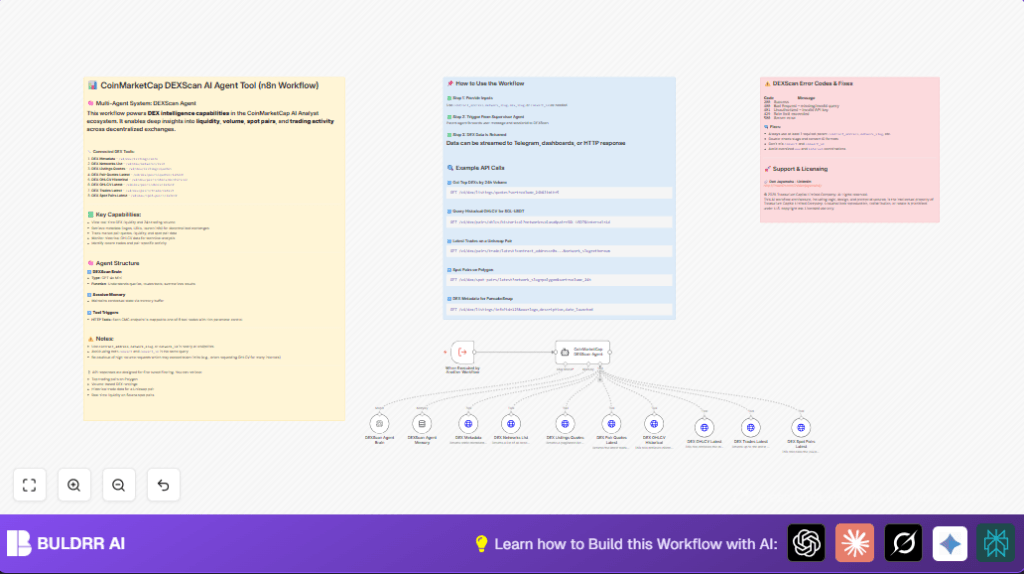Click the BULDRR AI logo
The width and height of the screenshot is (1024, 574).
click(x=65, y=543)
